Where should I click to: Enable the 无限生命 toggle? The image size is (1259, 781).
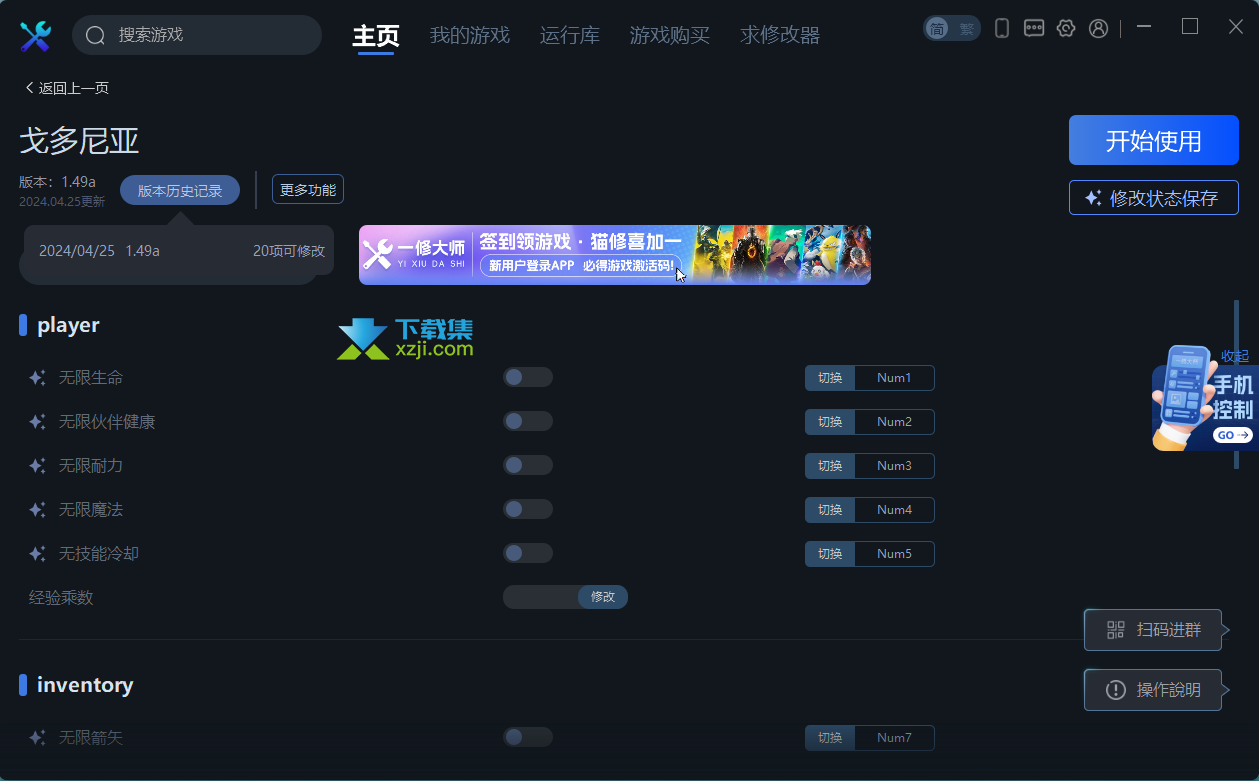528,377
